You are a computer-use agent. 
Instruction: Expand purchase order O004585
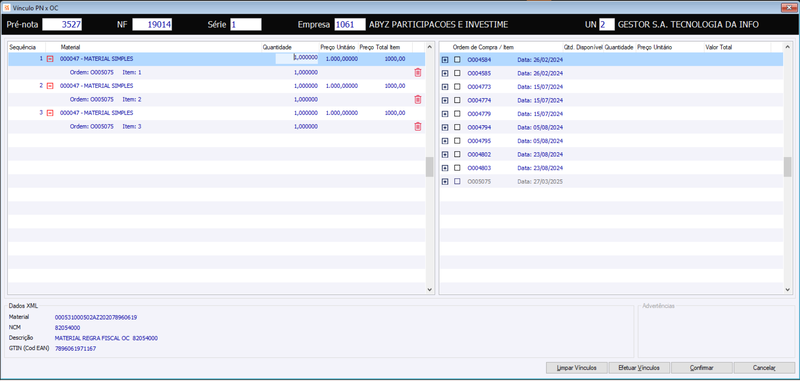click(x=445, y=73)
